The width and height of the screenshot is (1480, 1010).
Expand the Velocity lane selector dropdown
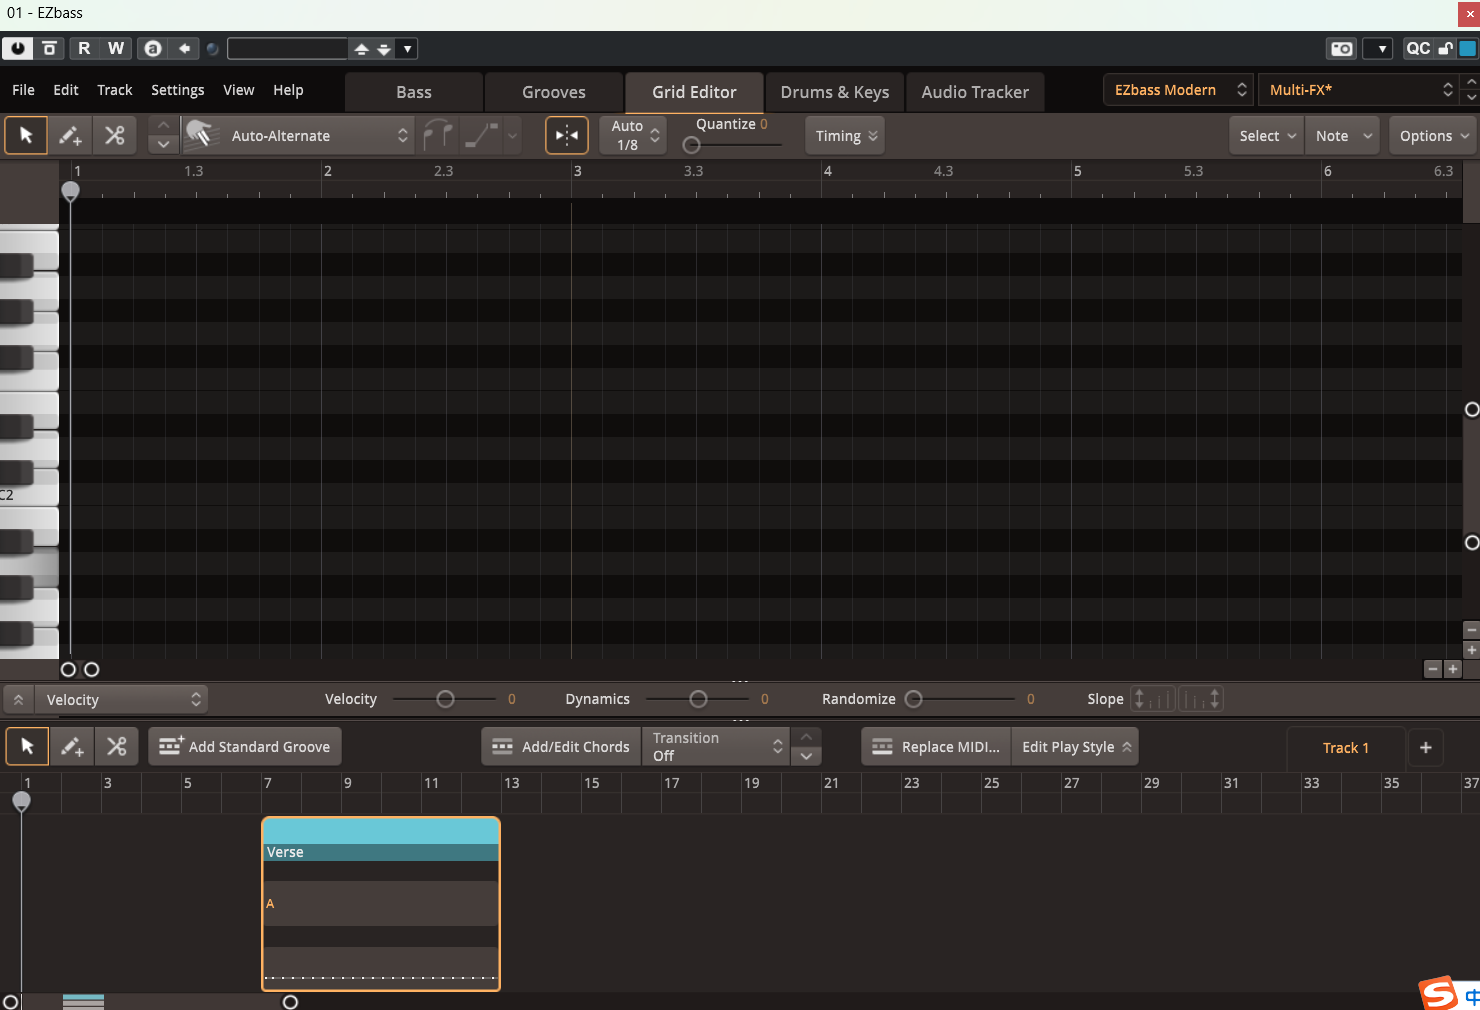click(x=120, y=699)
